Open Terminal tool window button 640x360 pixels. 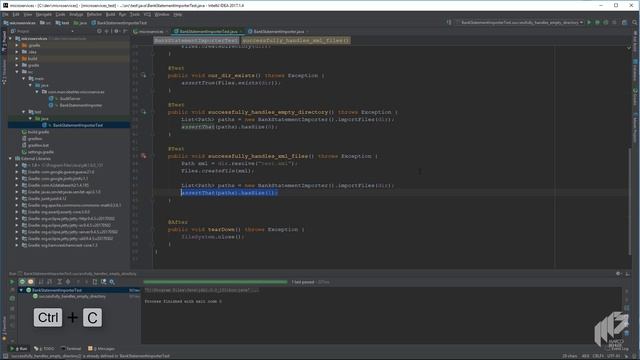(71, 349)
